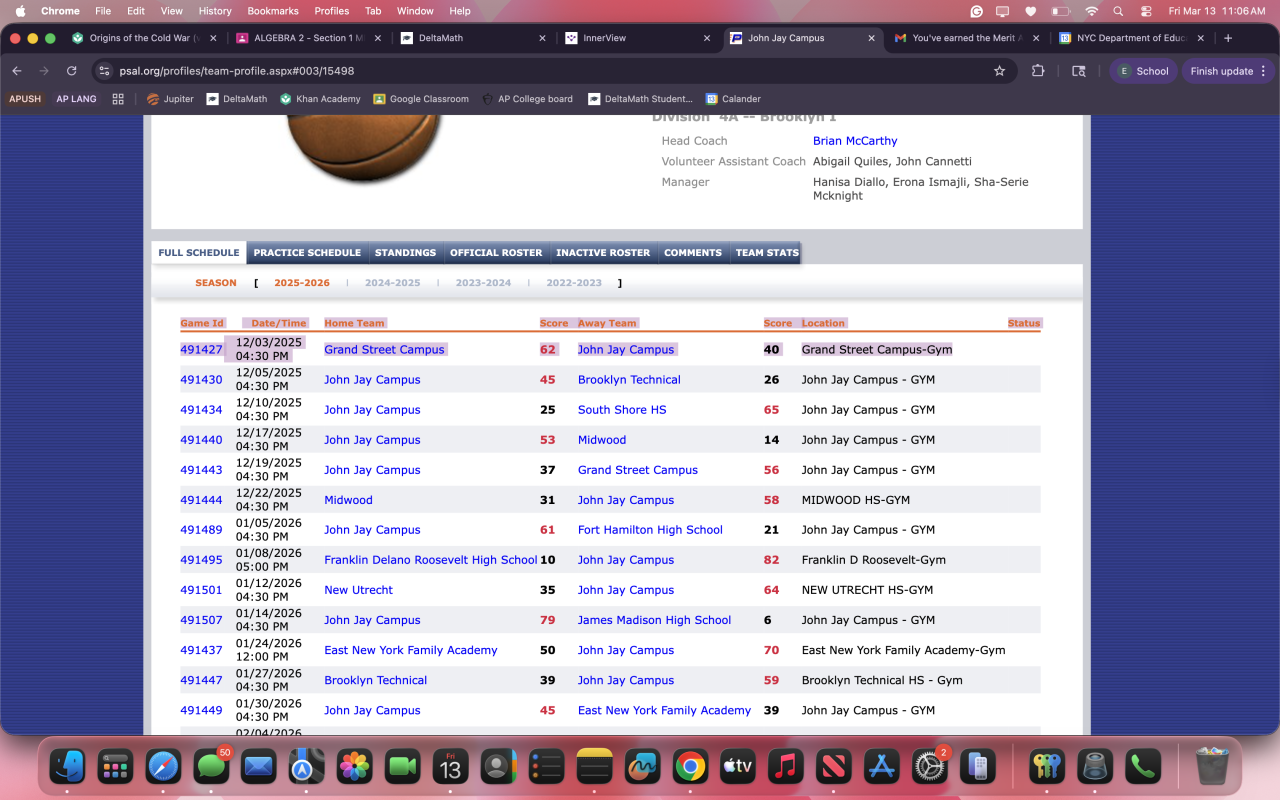Select the PRACTICE SCHEDULE tab
This screenshot has height=800, width=1280.
point(307,253)
